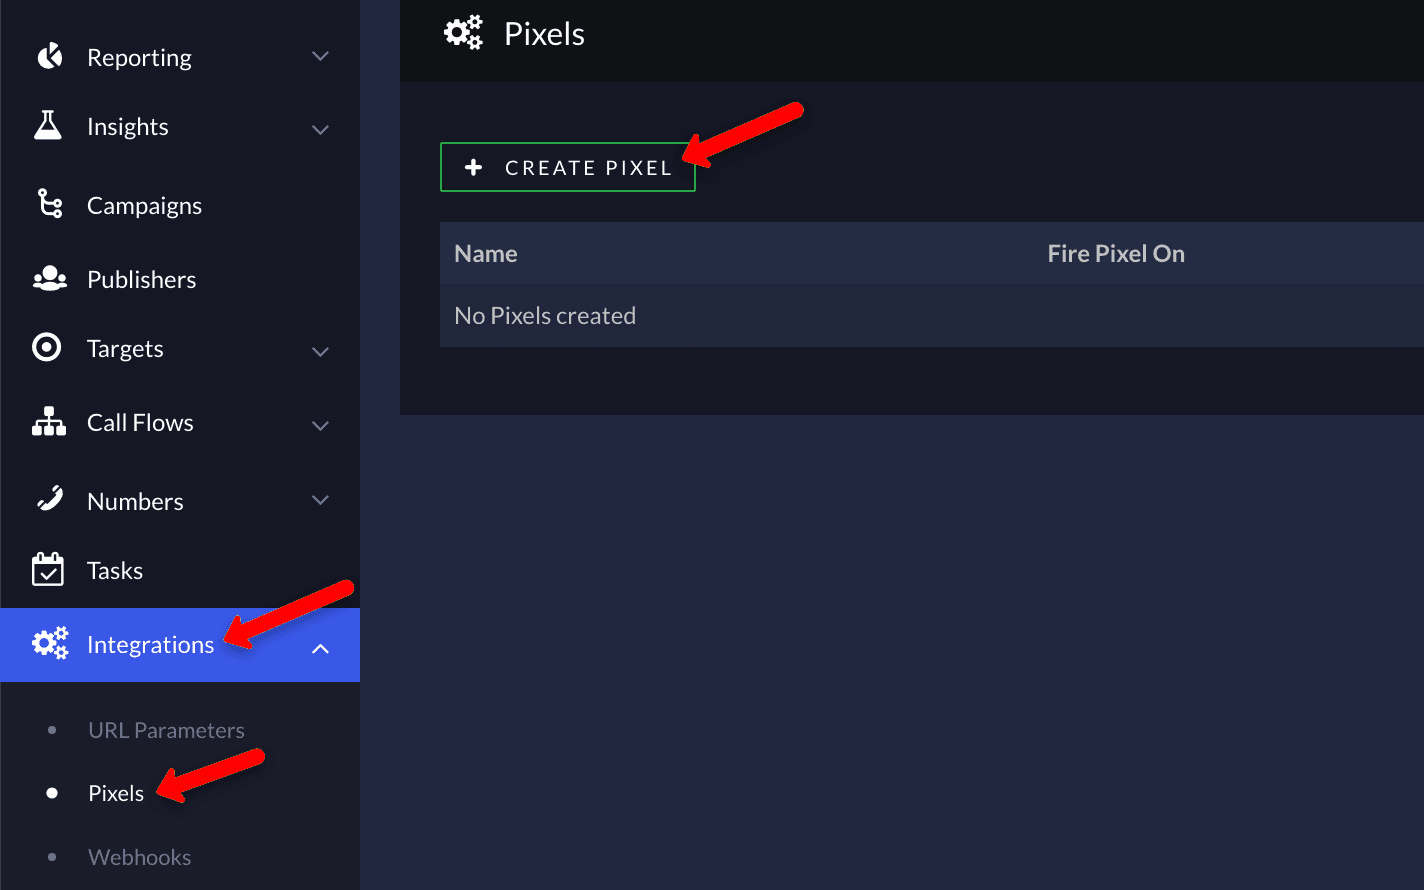Click the Publishers people icon
Screen dimensions: 1424x890
click(49, 279)
